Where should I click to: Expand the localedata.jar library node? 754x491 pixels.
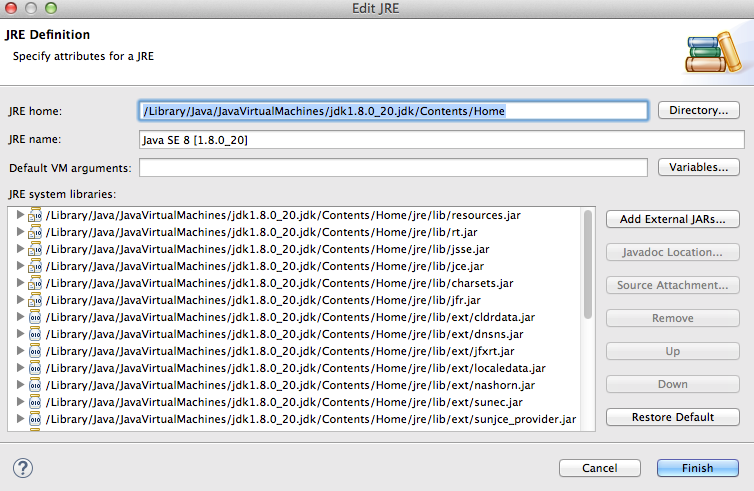(20, 368)
